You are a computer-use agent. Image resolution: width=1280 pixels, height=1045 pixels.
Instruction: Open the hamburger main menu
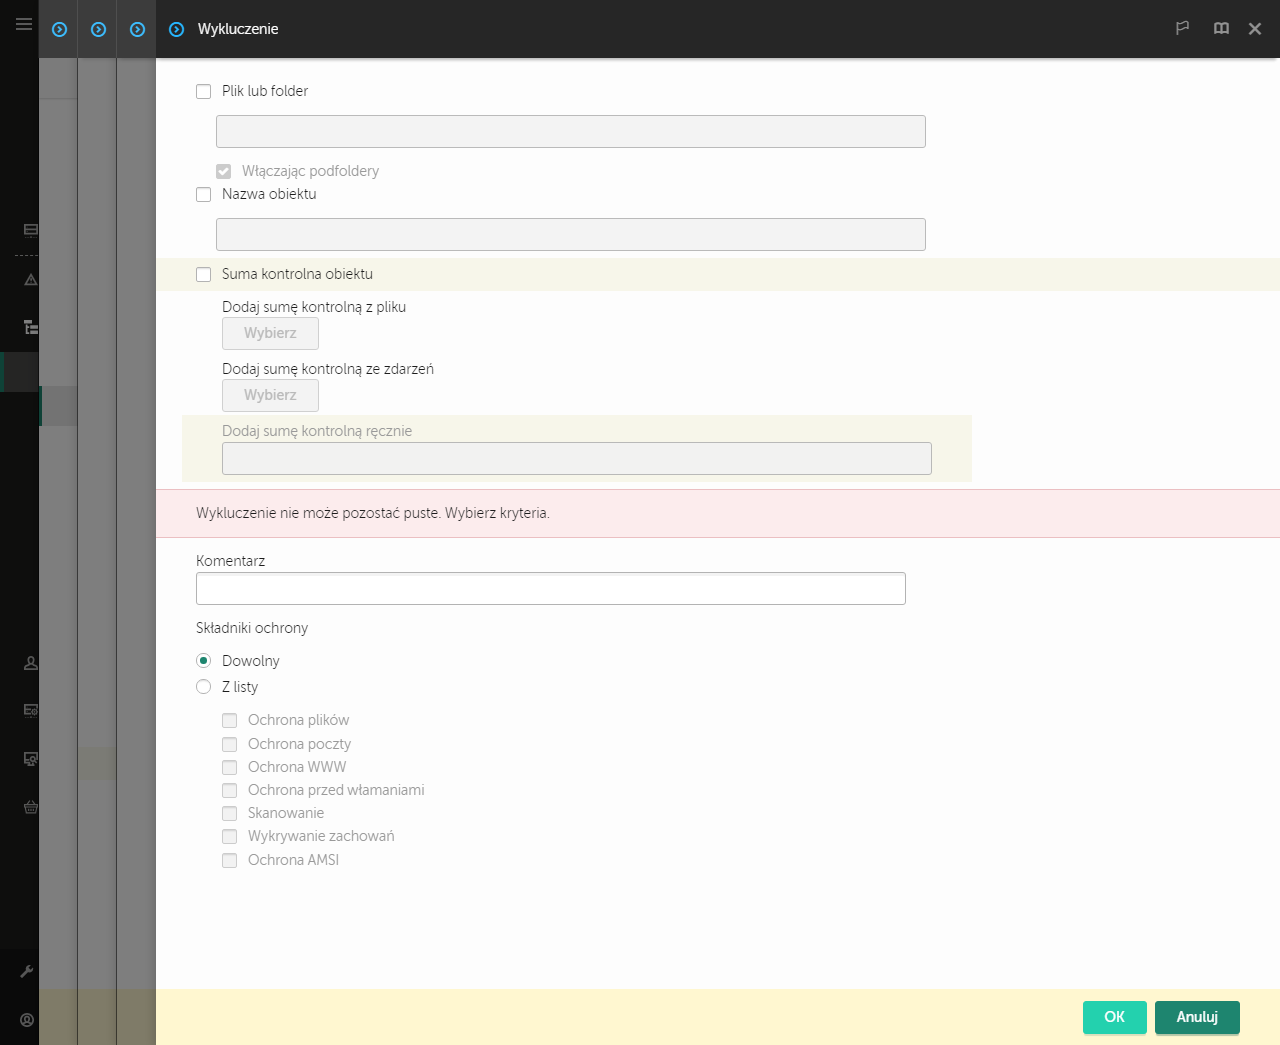pos(23,24)
